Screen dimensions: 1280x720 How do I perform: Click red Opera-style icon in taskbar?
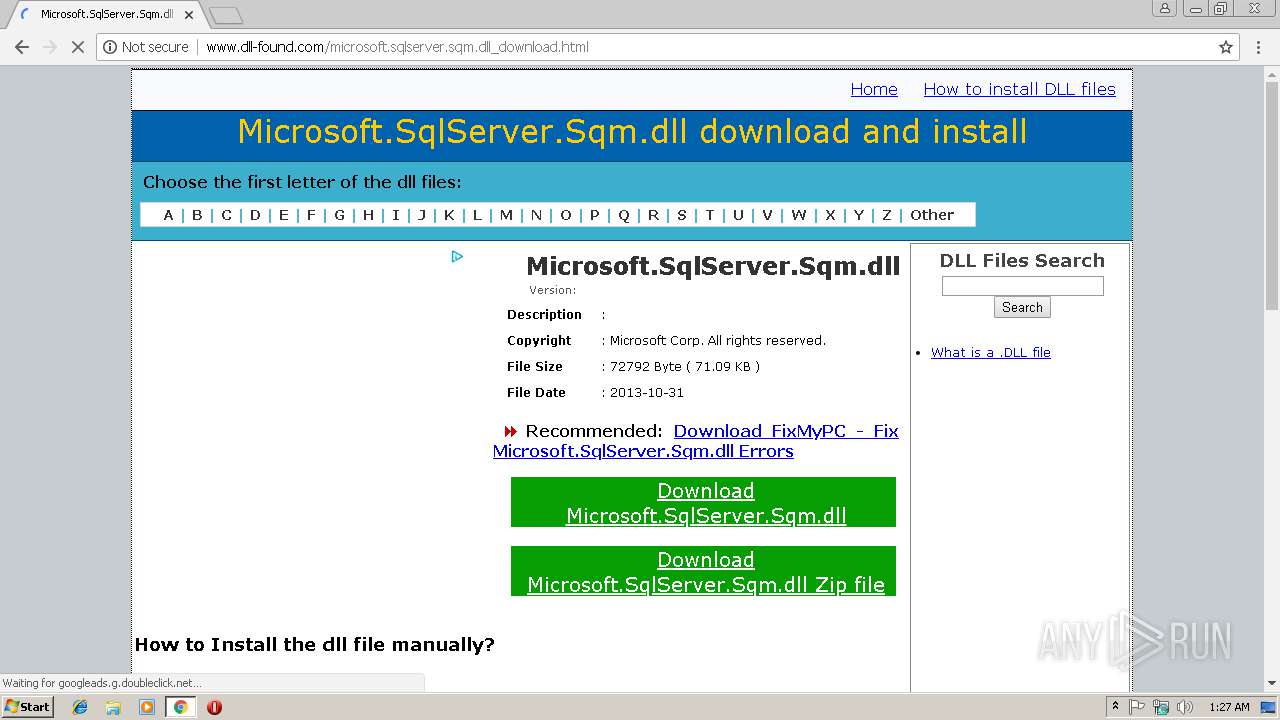[214, 707]
